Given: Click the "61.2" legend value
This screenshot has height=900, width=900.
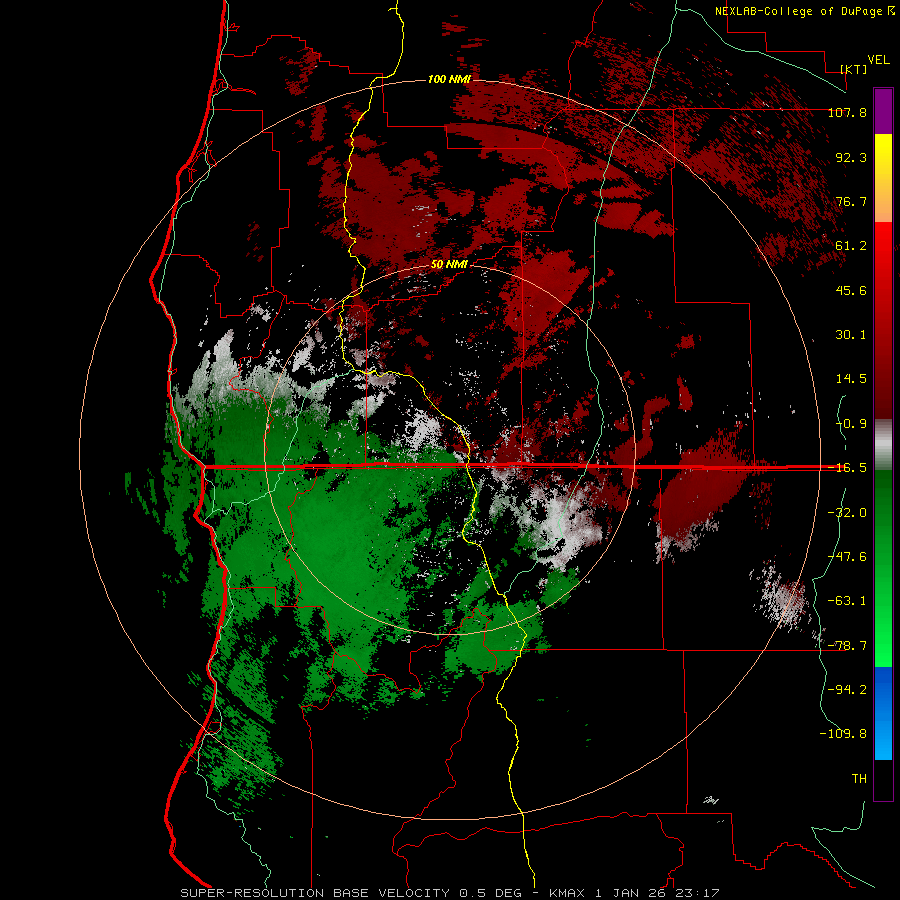Looking at the screenshot, I should [x=851, y=246].
